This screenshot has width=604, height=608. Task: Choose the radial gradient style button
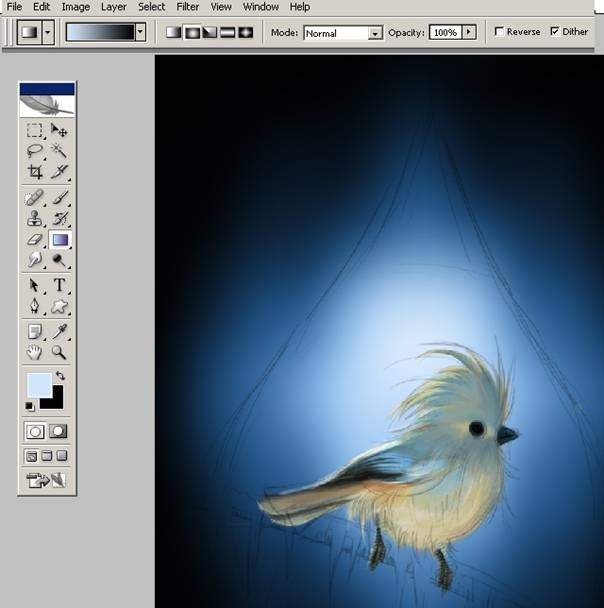[192, 33]
